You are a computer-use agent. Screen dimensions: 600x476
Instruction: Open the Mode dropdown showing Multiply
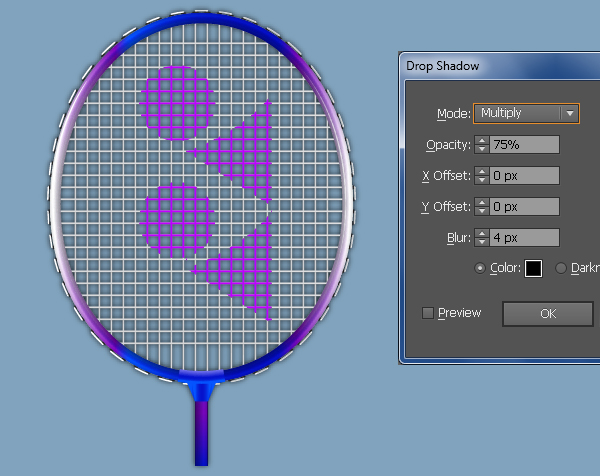(x=527, y=113)
